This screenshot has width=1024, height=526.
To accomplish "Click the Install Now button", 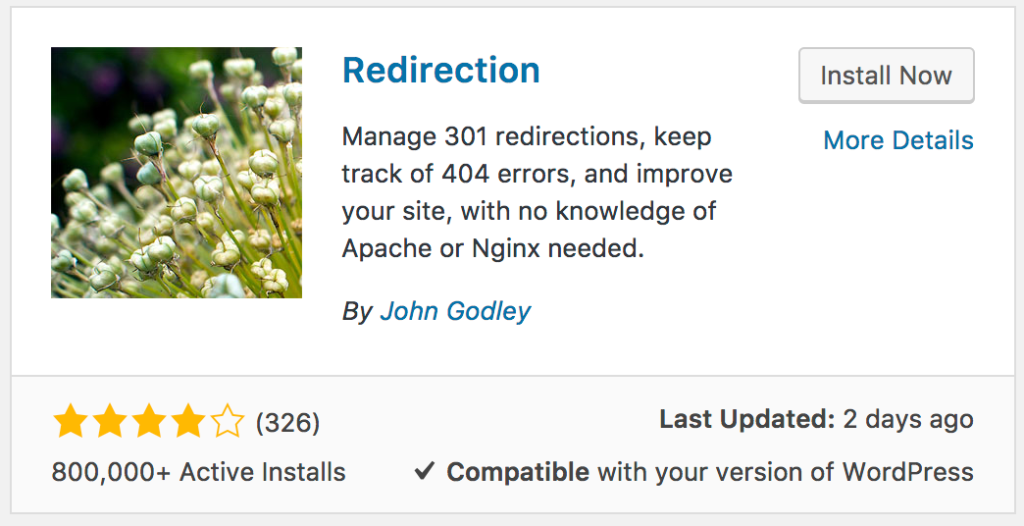I will (886, 75).
